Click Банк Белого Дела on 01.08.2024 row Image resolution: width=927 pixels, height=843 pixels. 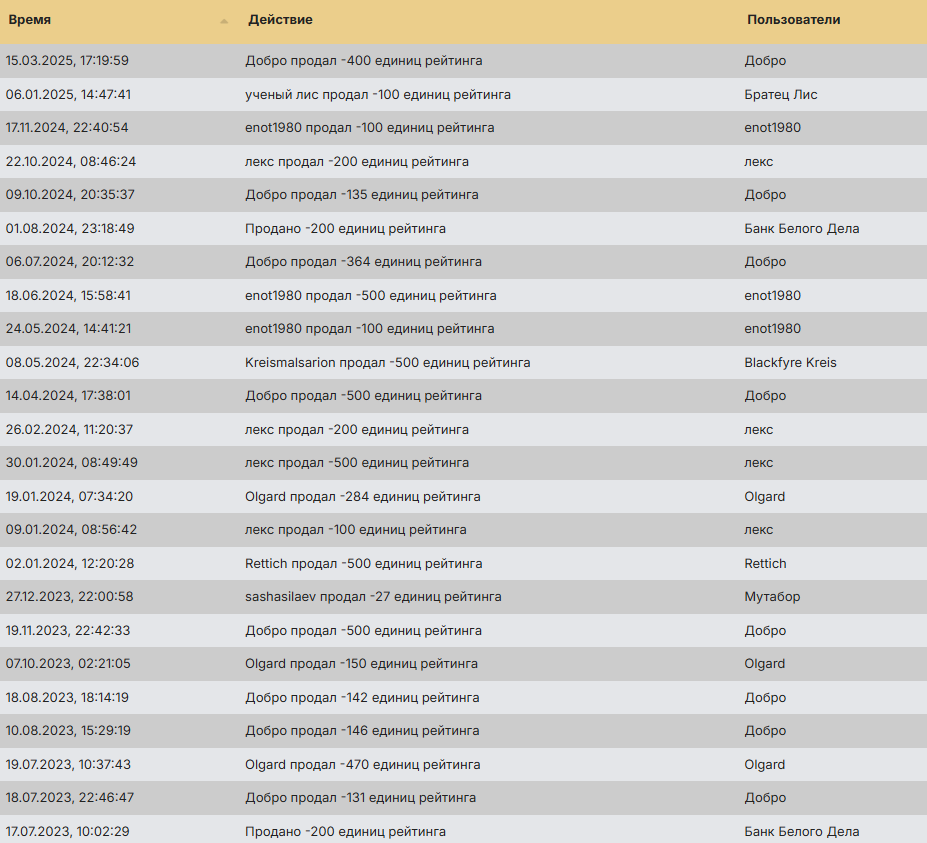801,229
